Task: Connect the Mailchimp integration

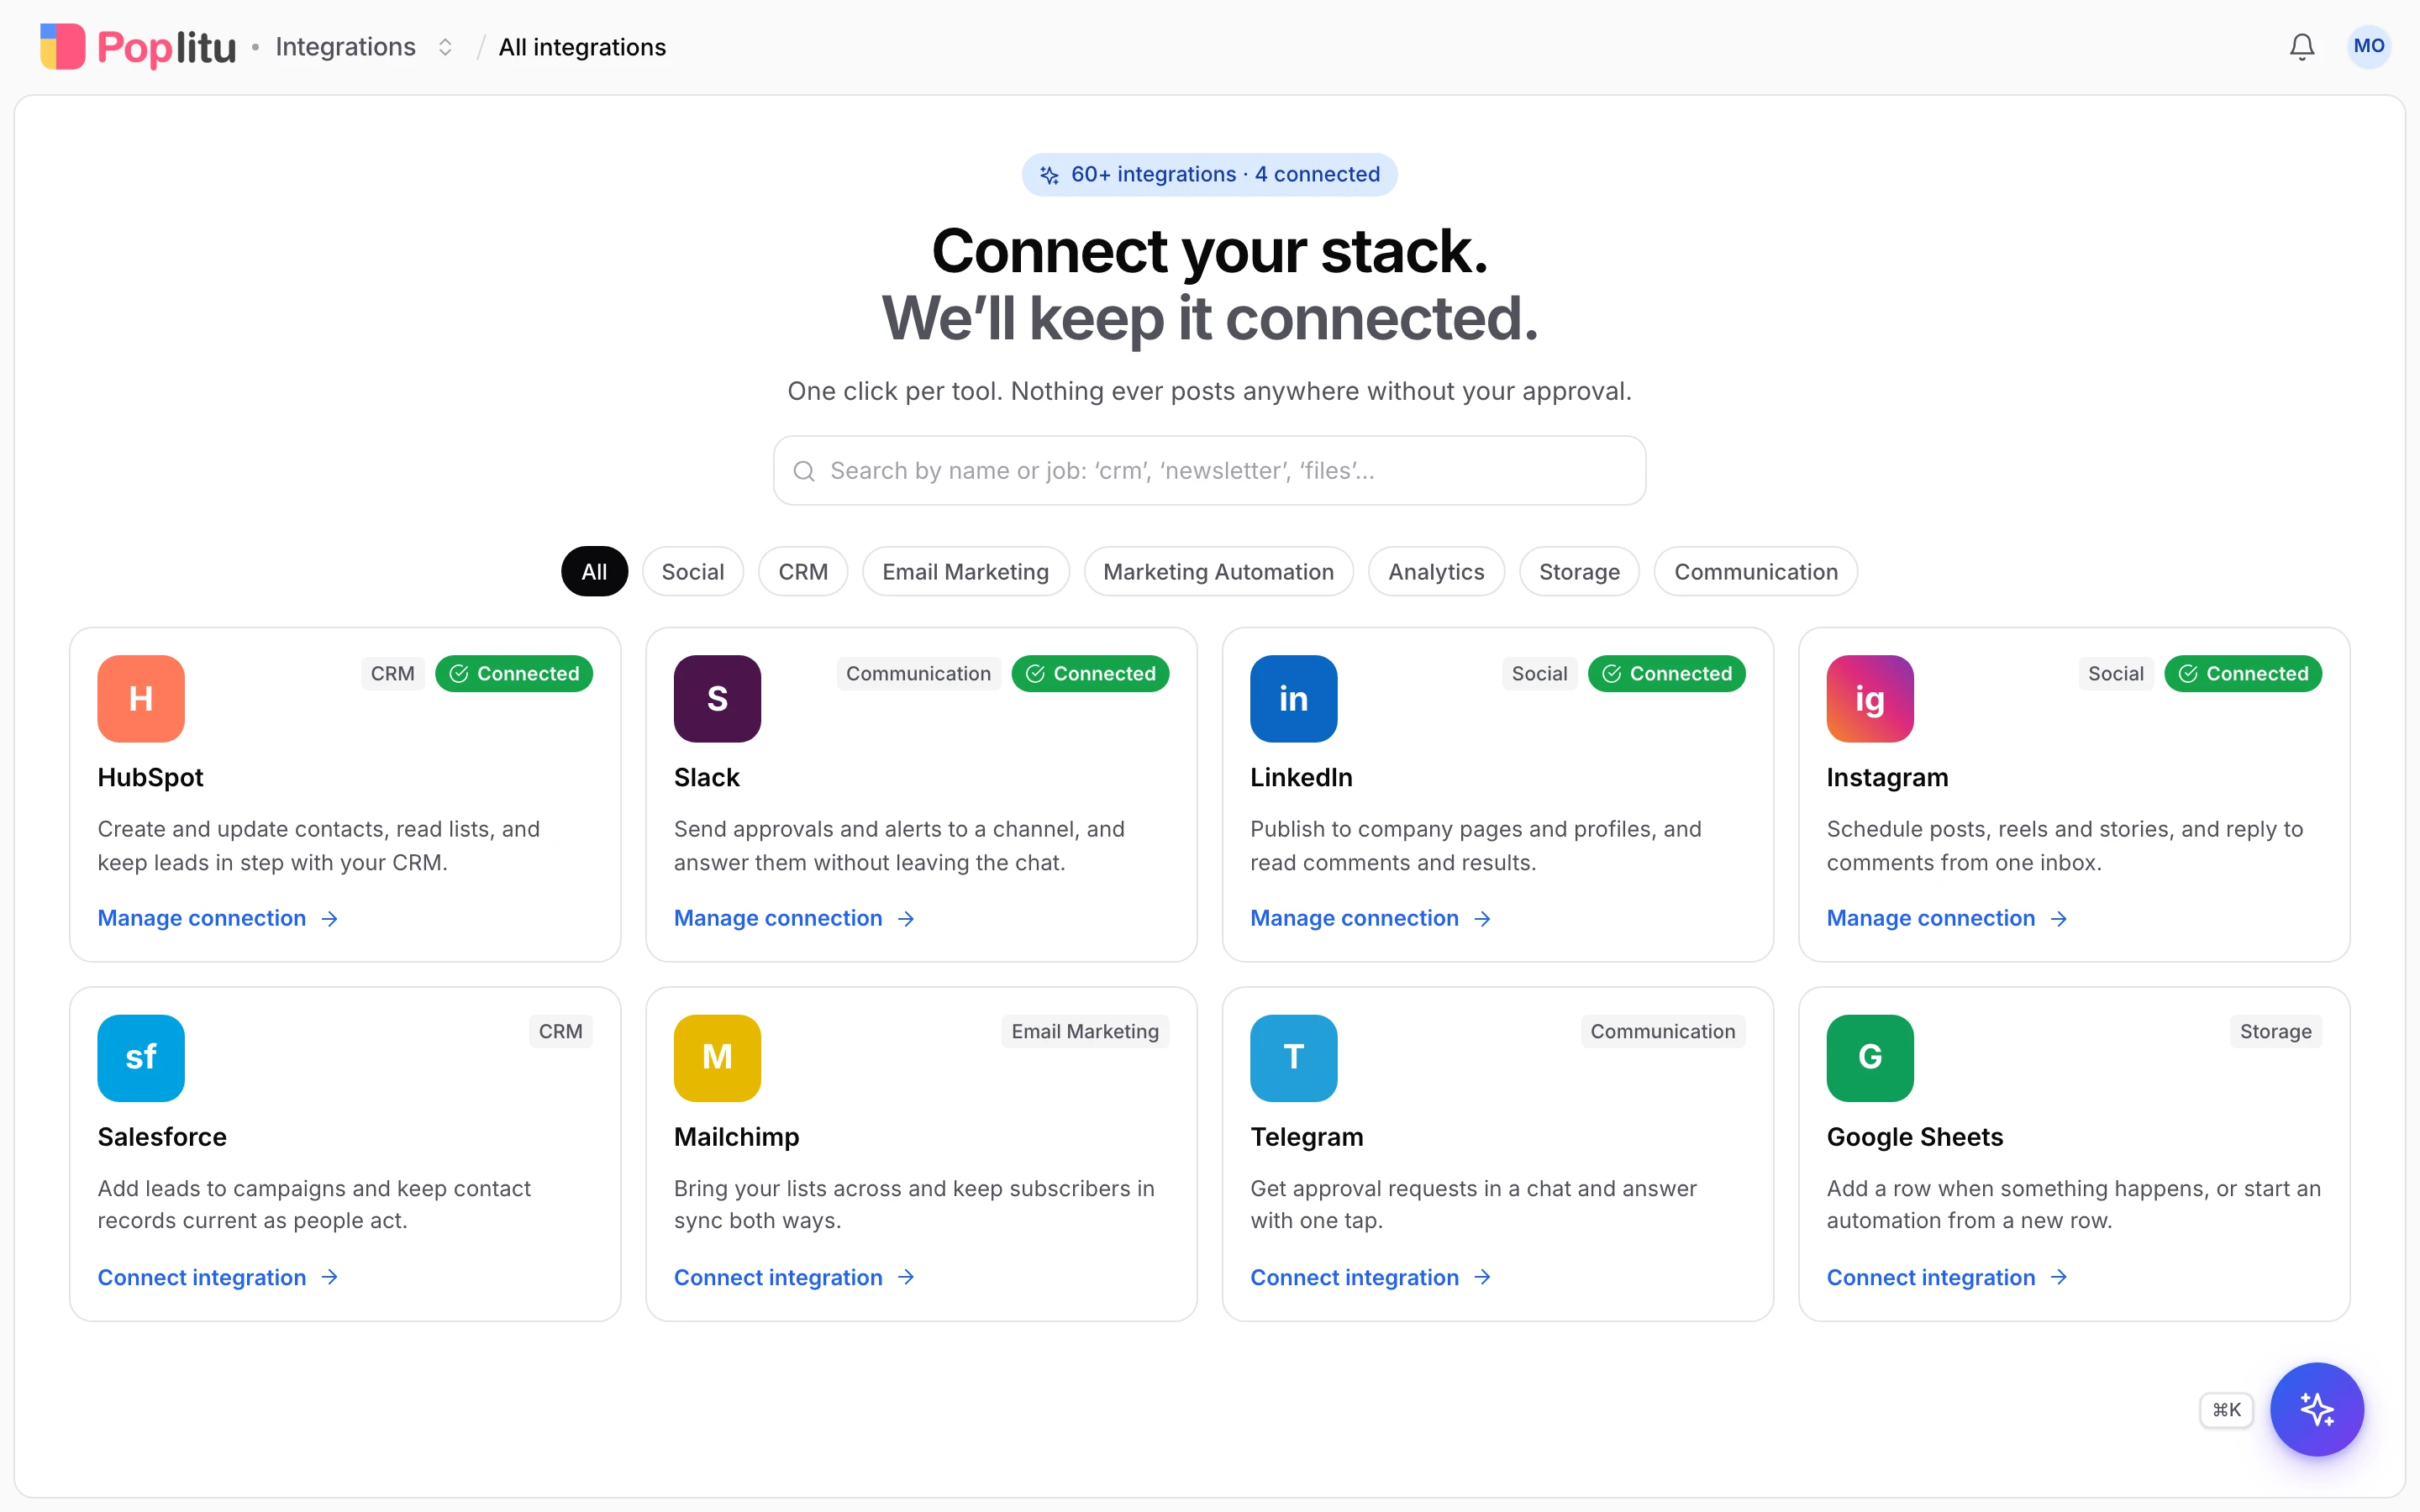Action: (x=794, y=1278)
